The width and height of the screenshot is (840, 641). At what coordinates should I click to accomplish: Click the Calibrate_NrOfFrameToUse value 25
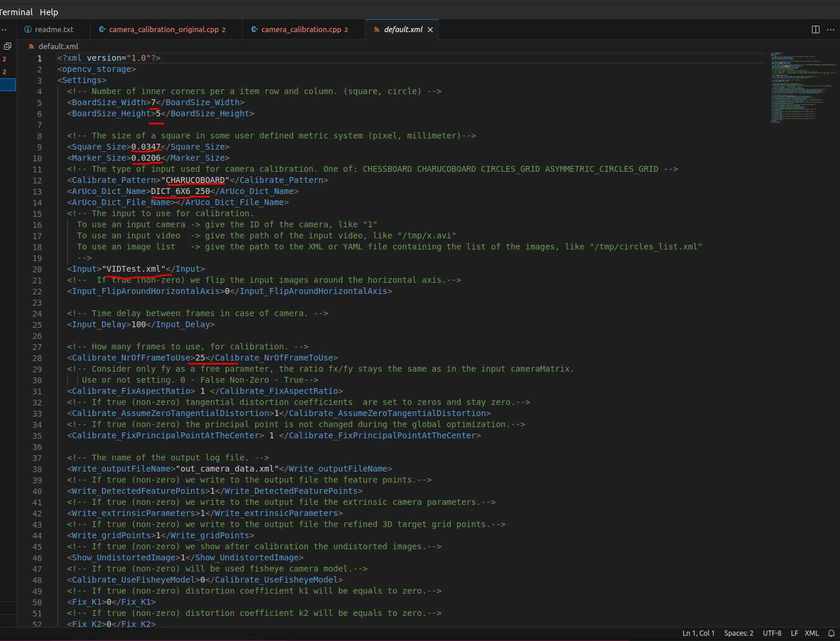(200, 358)
